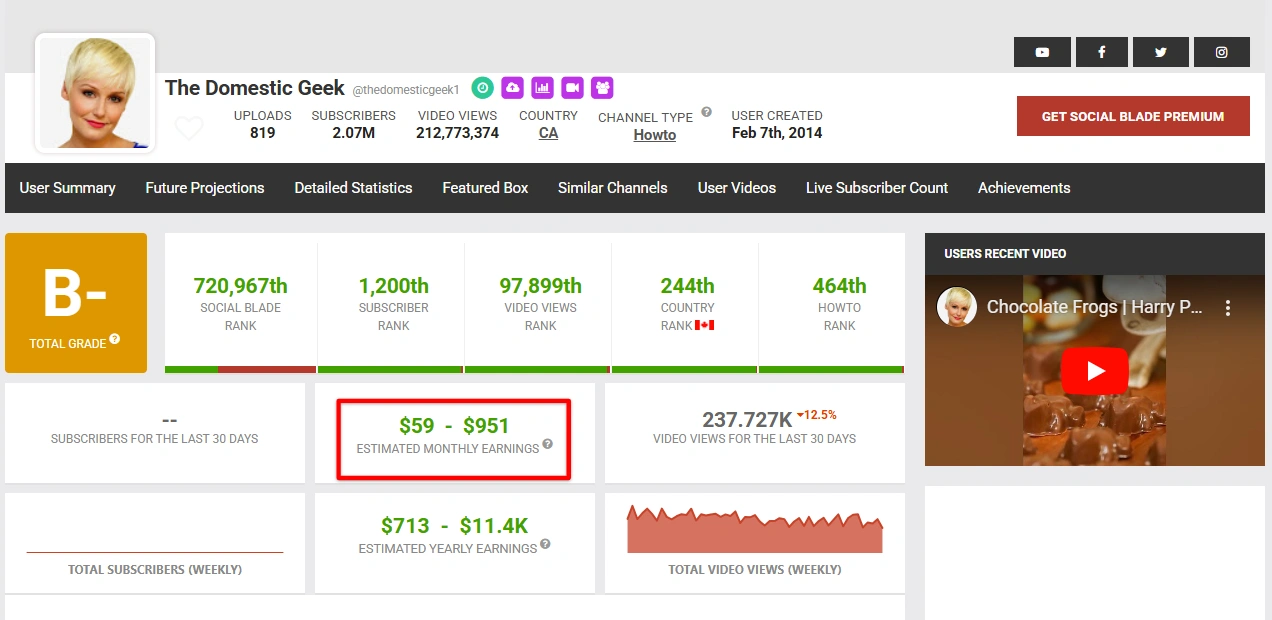Open the Future Projections tab
This screenshot has width=1272, height=620.
tap(205, 188)
